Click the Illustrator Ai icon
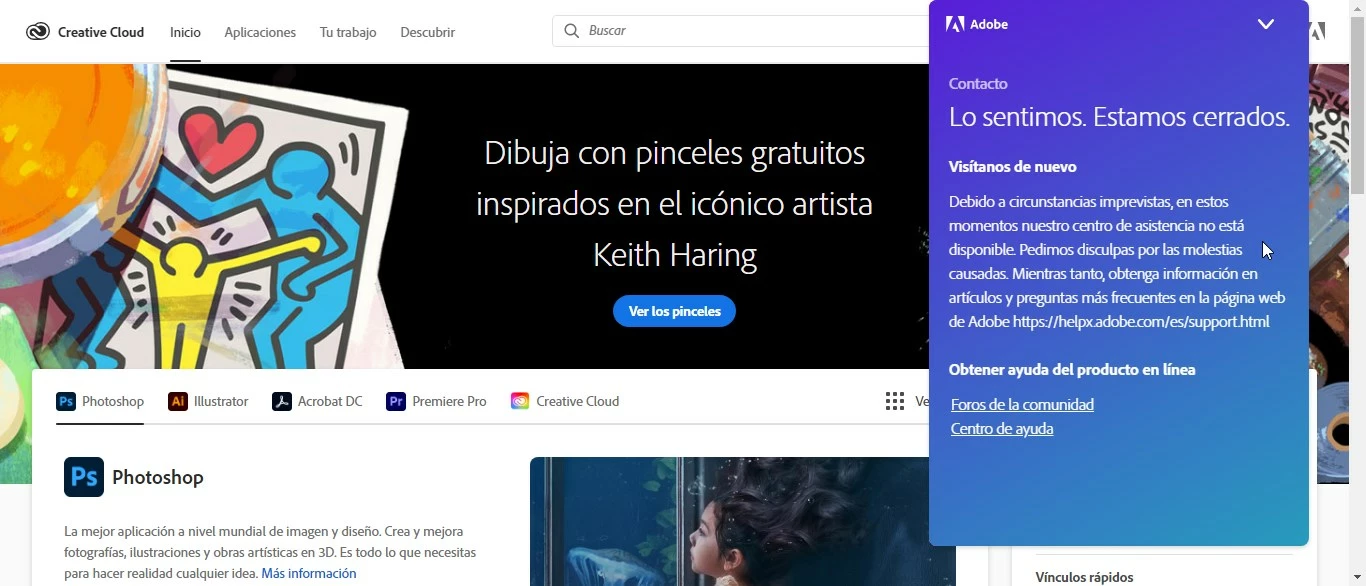 pos(178,401)
